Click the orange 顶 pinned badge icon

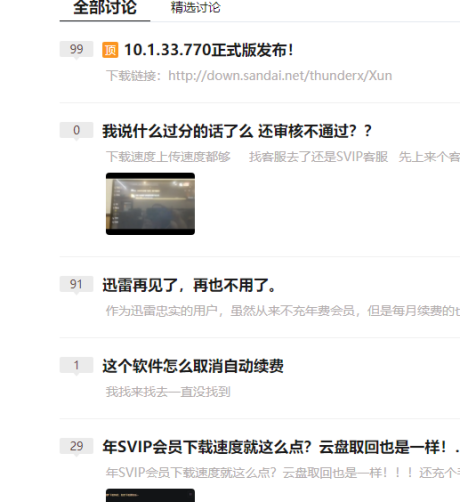click(110, 50)
